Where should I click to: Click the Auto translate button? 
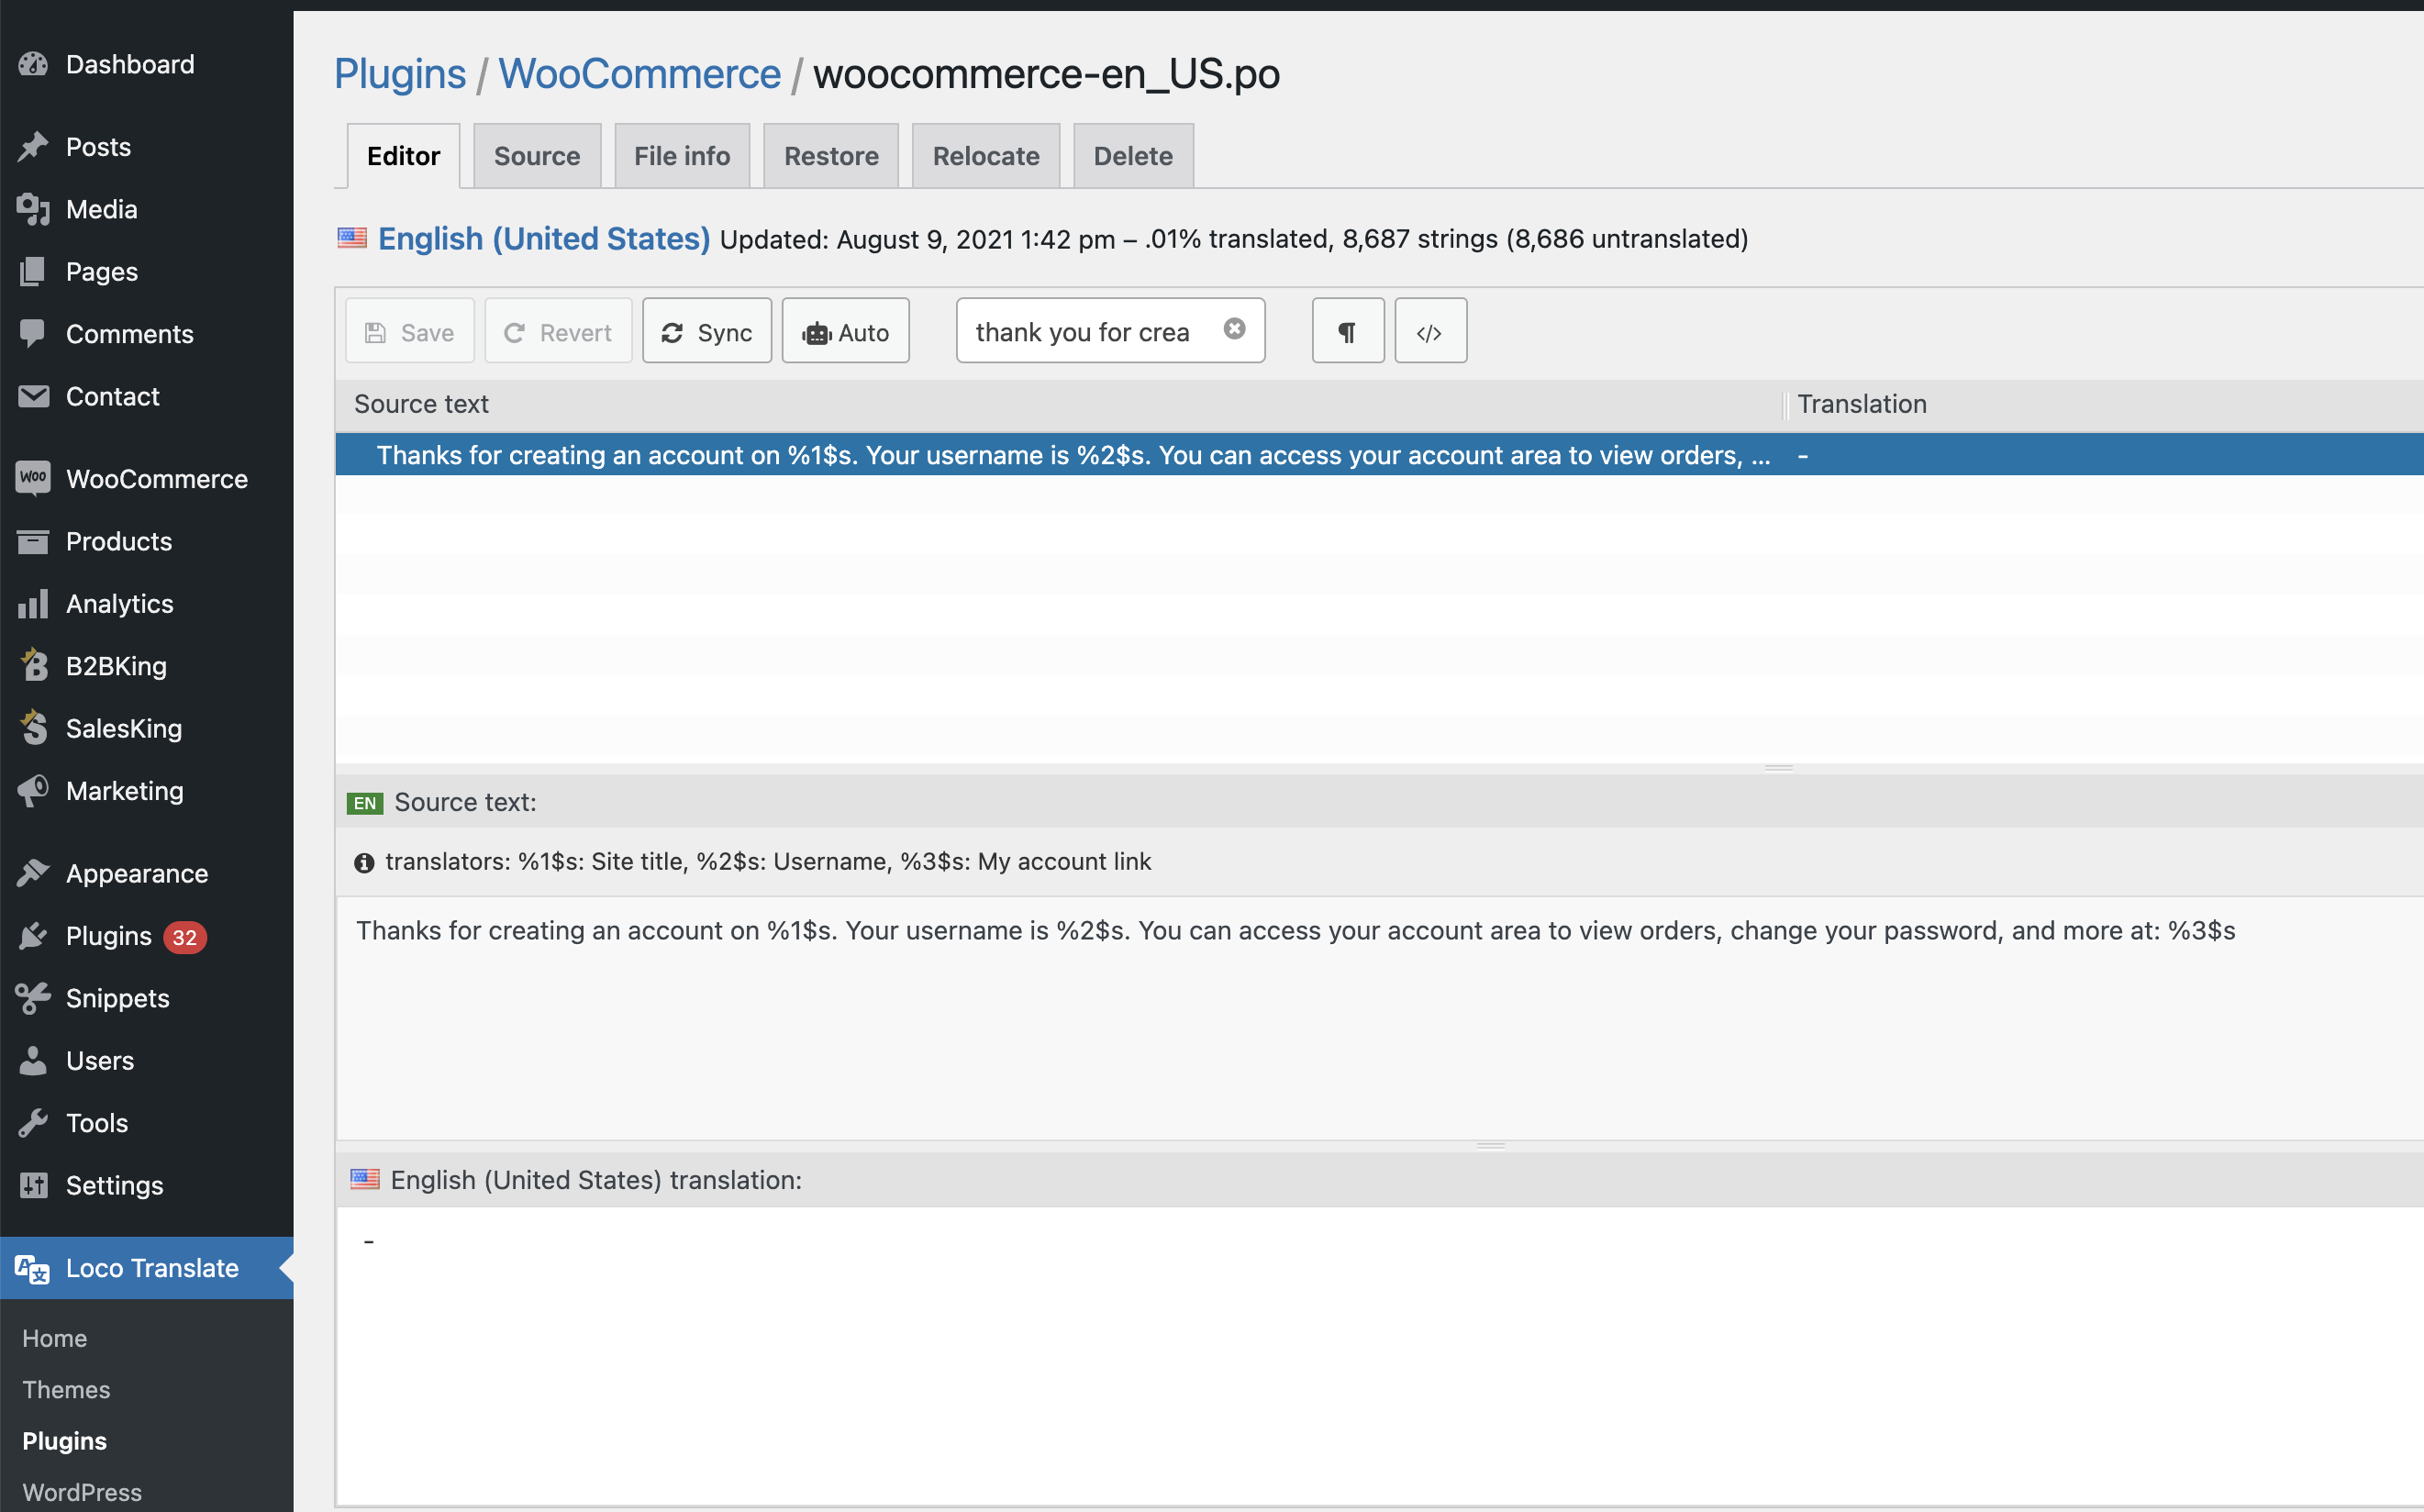point(845,331)
